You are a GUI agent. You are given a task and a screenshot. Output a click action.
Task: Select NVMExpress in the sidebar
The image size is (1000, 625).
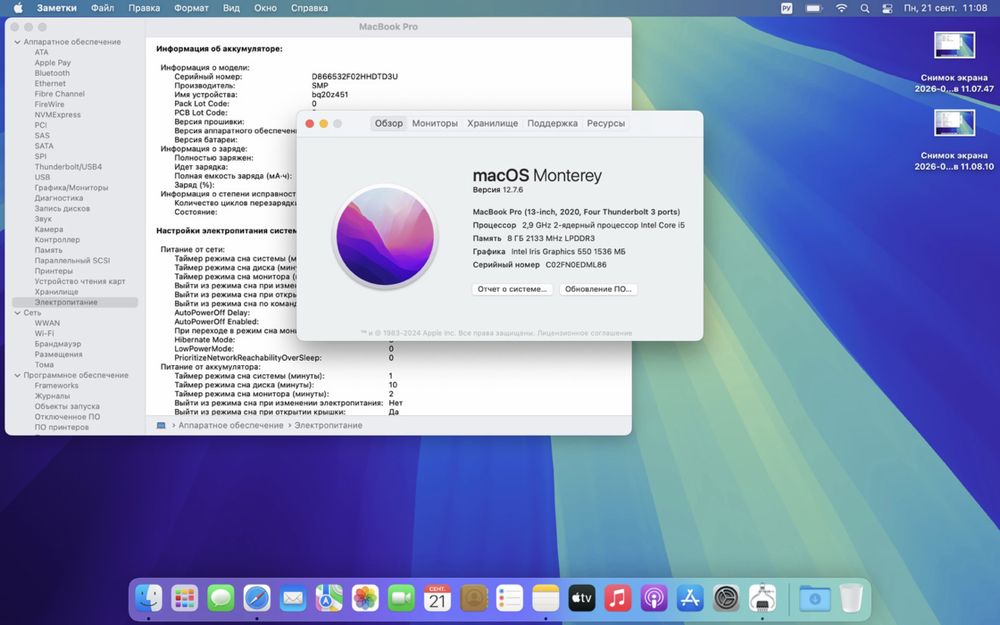pos(57,115)
